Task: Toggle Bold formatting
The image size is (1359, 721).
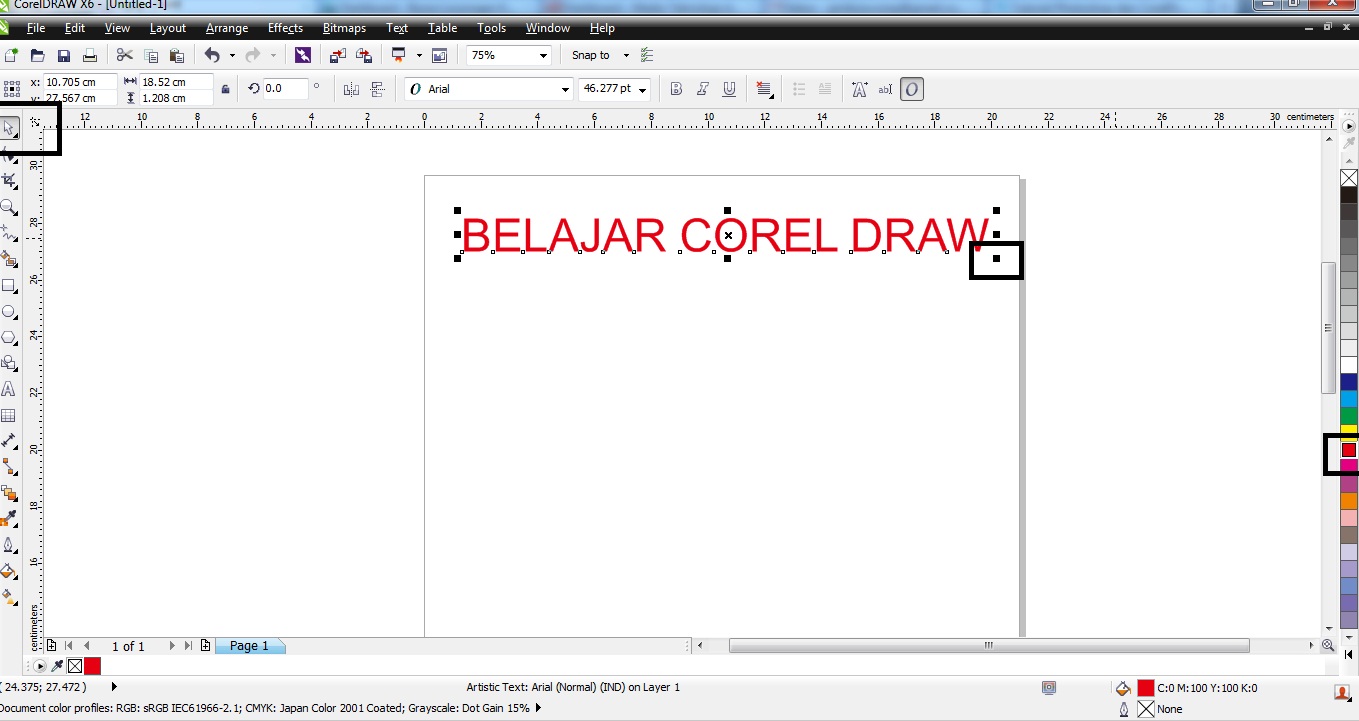Action: [x=676, y=89]
